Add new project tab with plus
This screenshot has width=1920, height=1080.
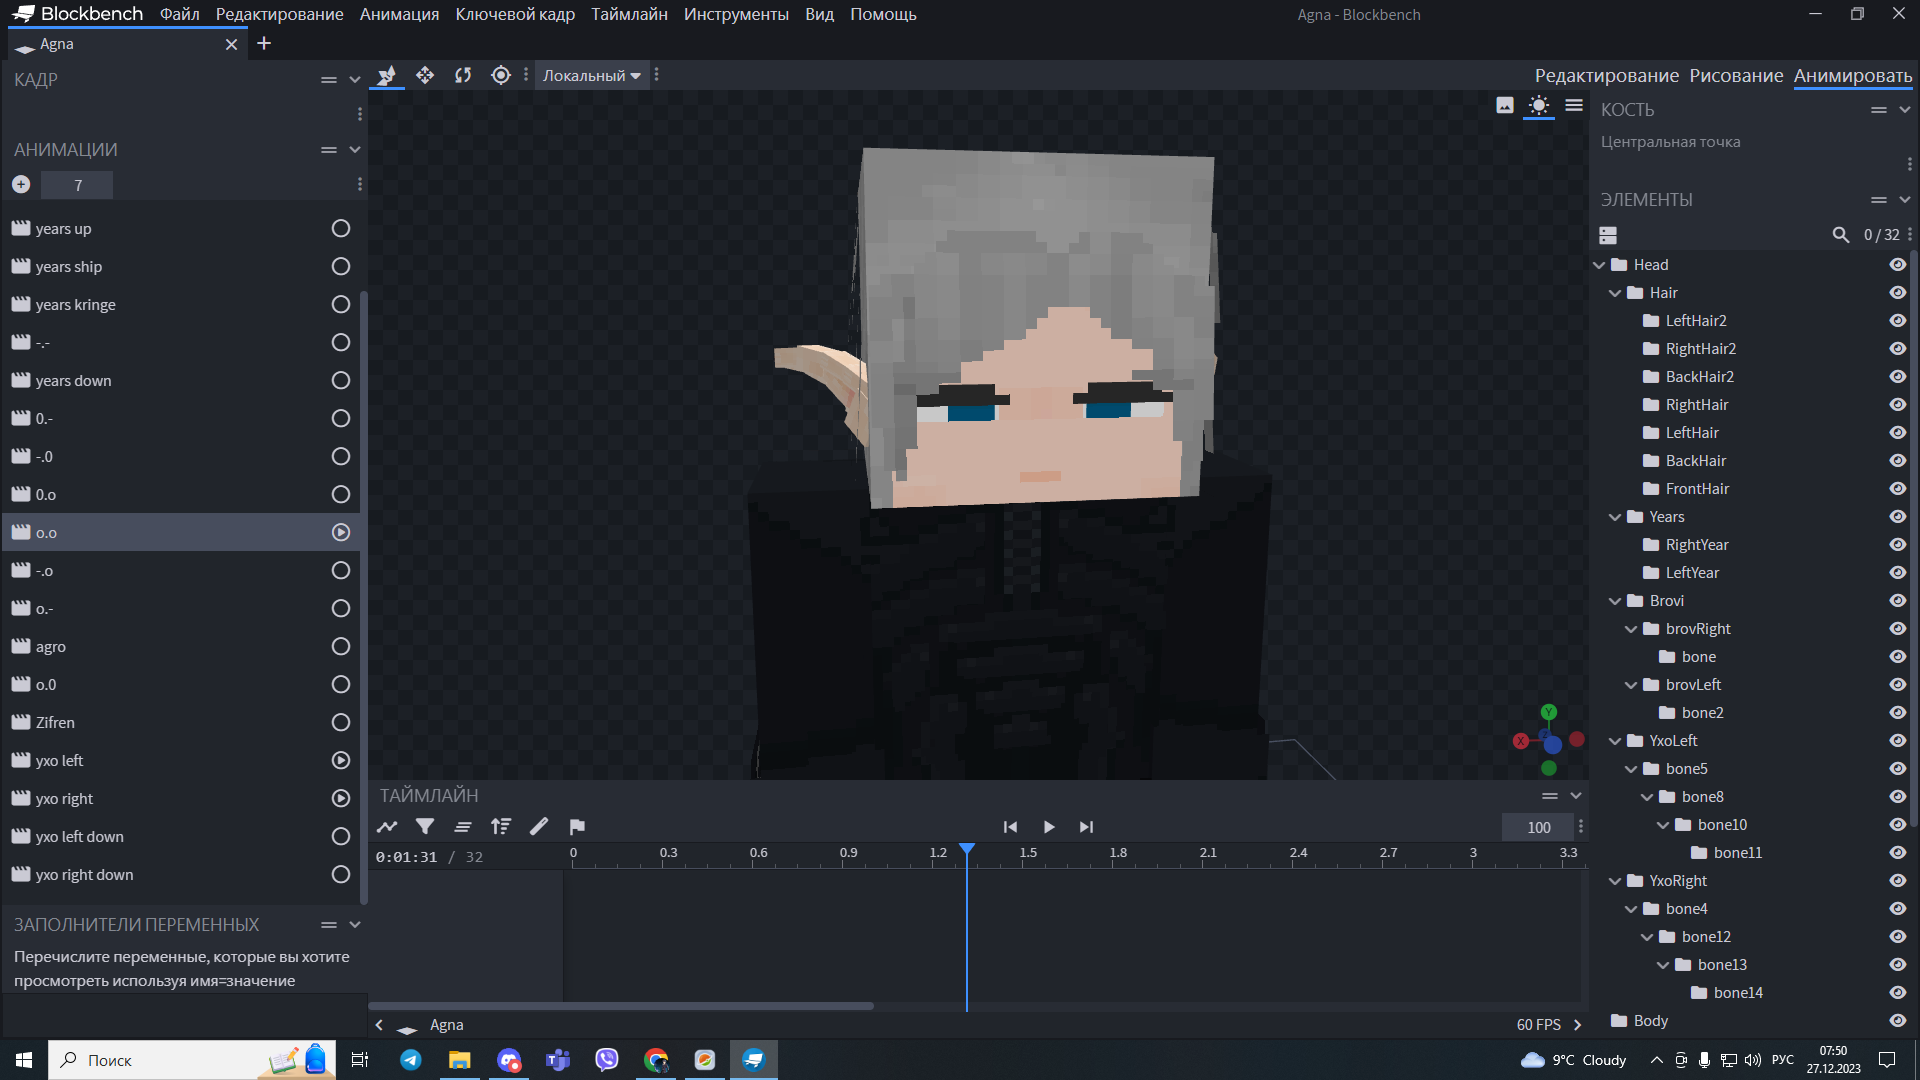pyautogui.click(x=264, y=44)
